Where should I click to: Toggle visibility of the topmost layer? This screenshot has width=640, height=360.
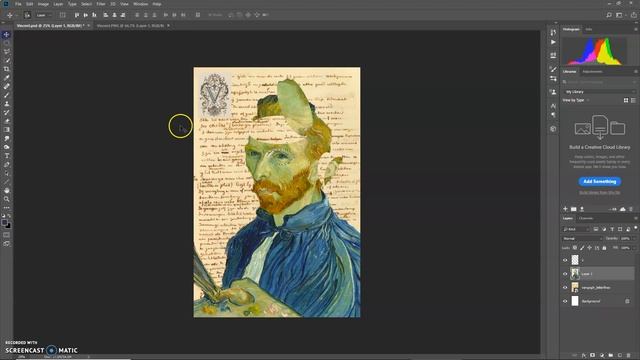coord(565,260)
